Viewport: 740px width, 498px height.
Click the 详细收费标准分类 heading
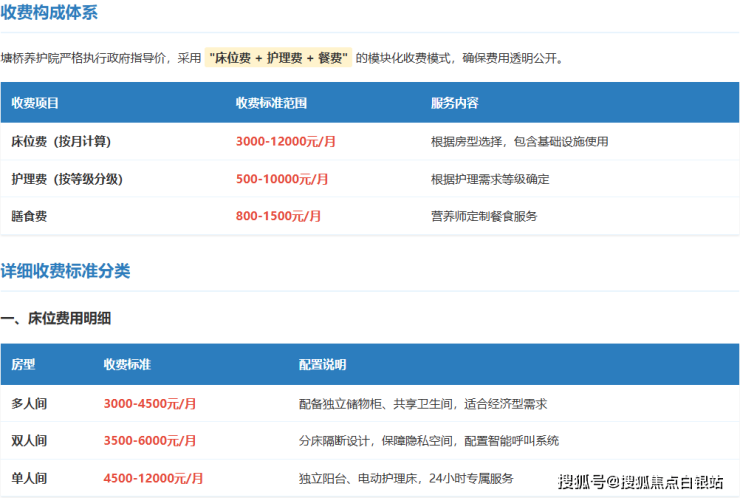[65, 271]
